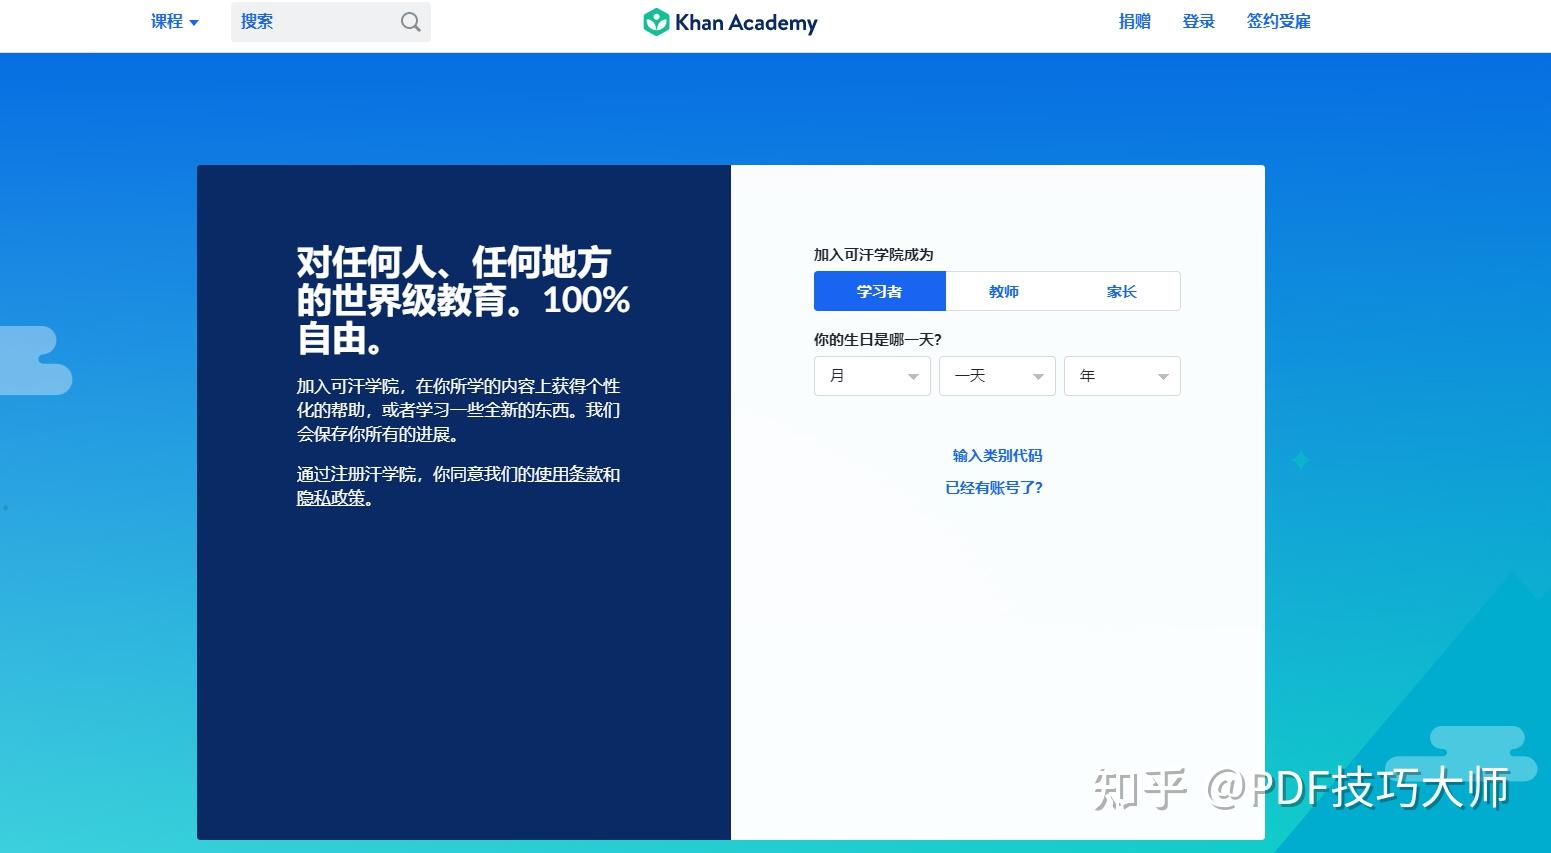This screenshot has height=853, width=1551.
Task: Open the 课程 courses dropdown
Action: (175, 22)
